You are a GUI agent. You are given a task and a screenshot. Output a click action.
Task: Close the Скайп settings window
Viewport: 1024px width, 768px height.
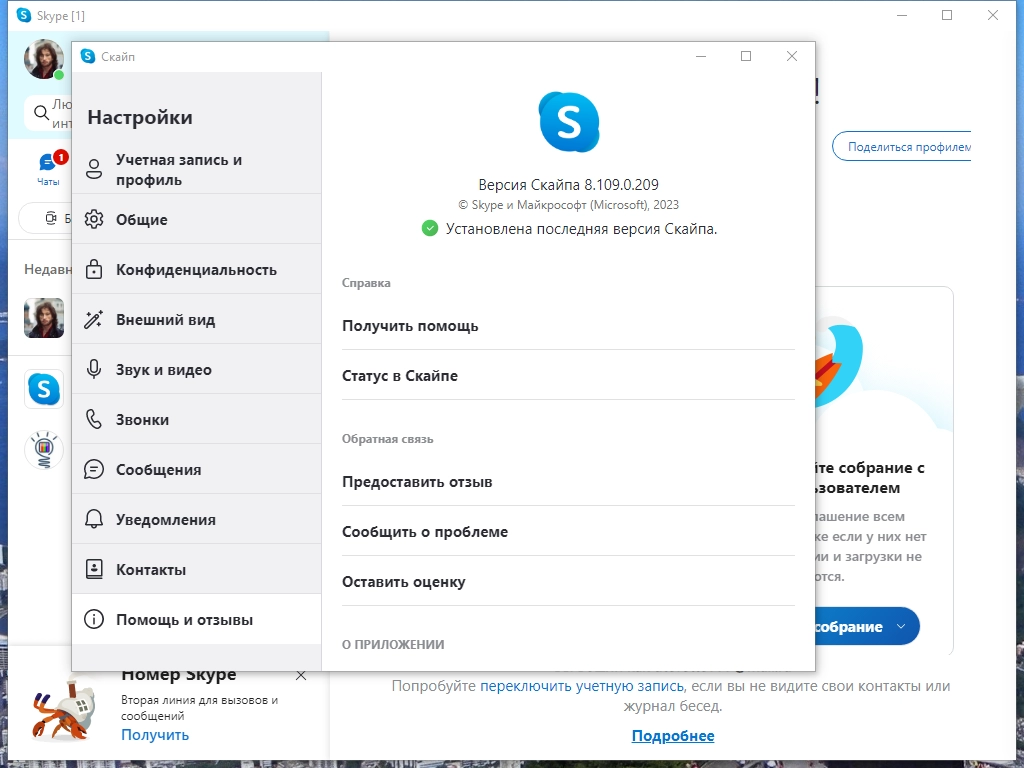point(792,56)
